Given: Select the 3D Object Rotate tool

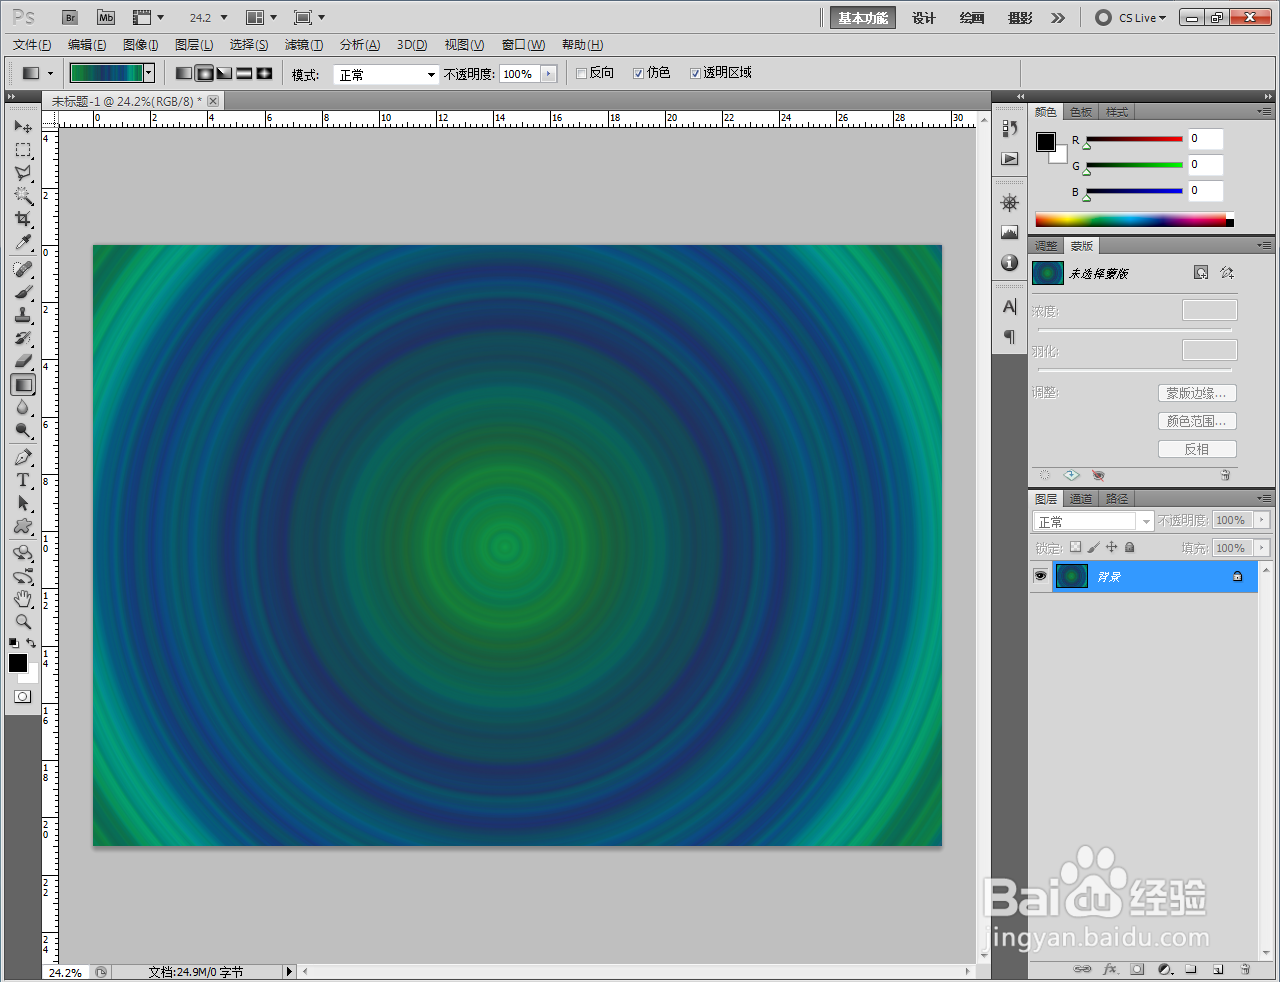Looking at the screenshot, I should [23, 554].
